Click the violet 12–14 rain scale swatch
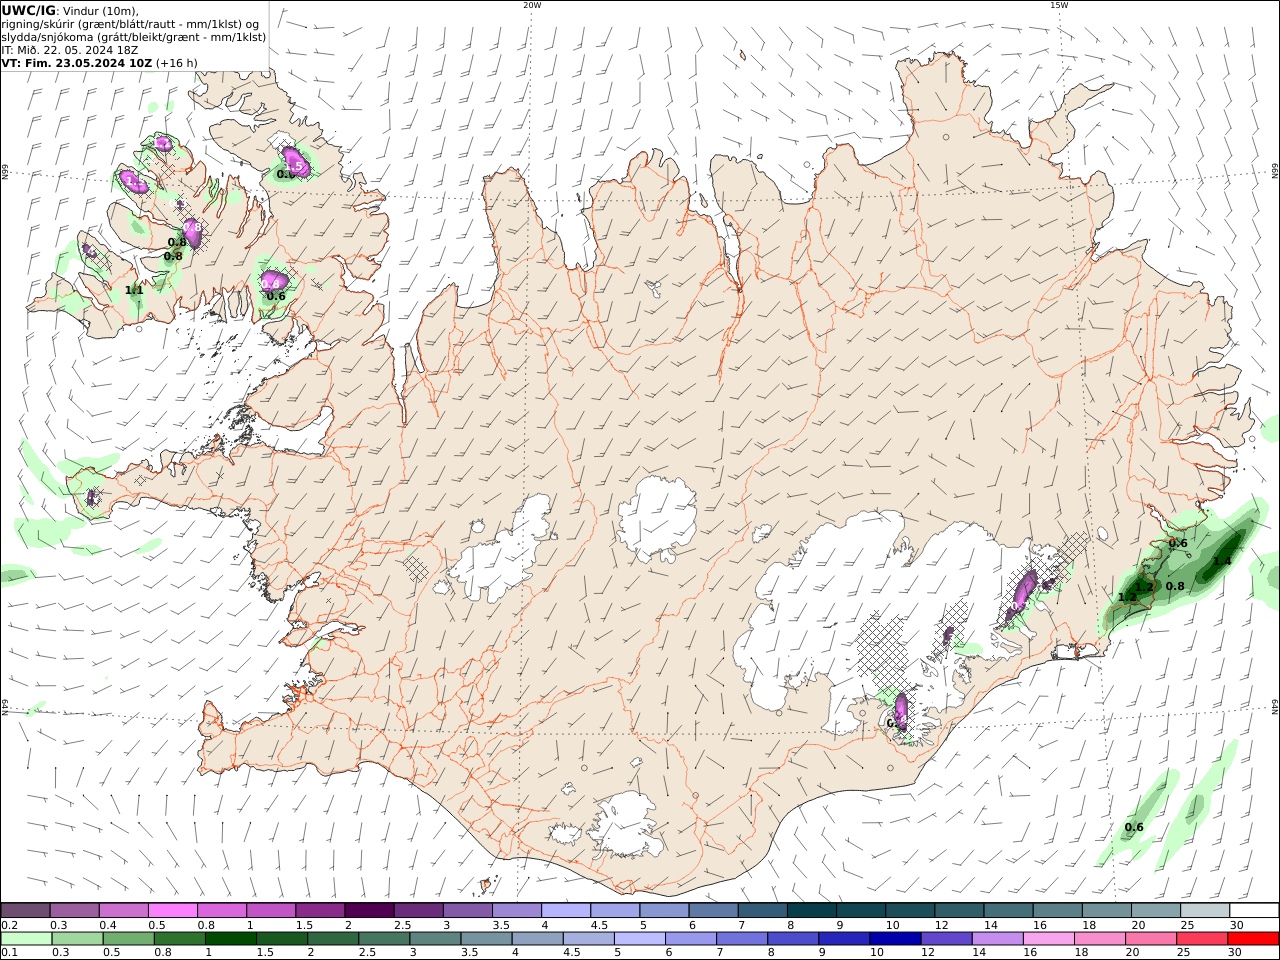The image size is (1280, 960). pyautogui.click(x=945, y=939)
